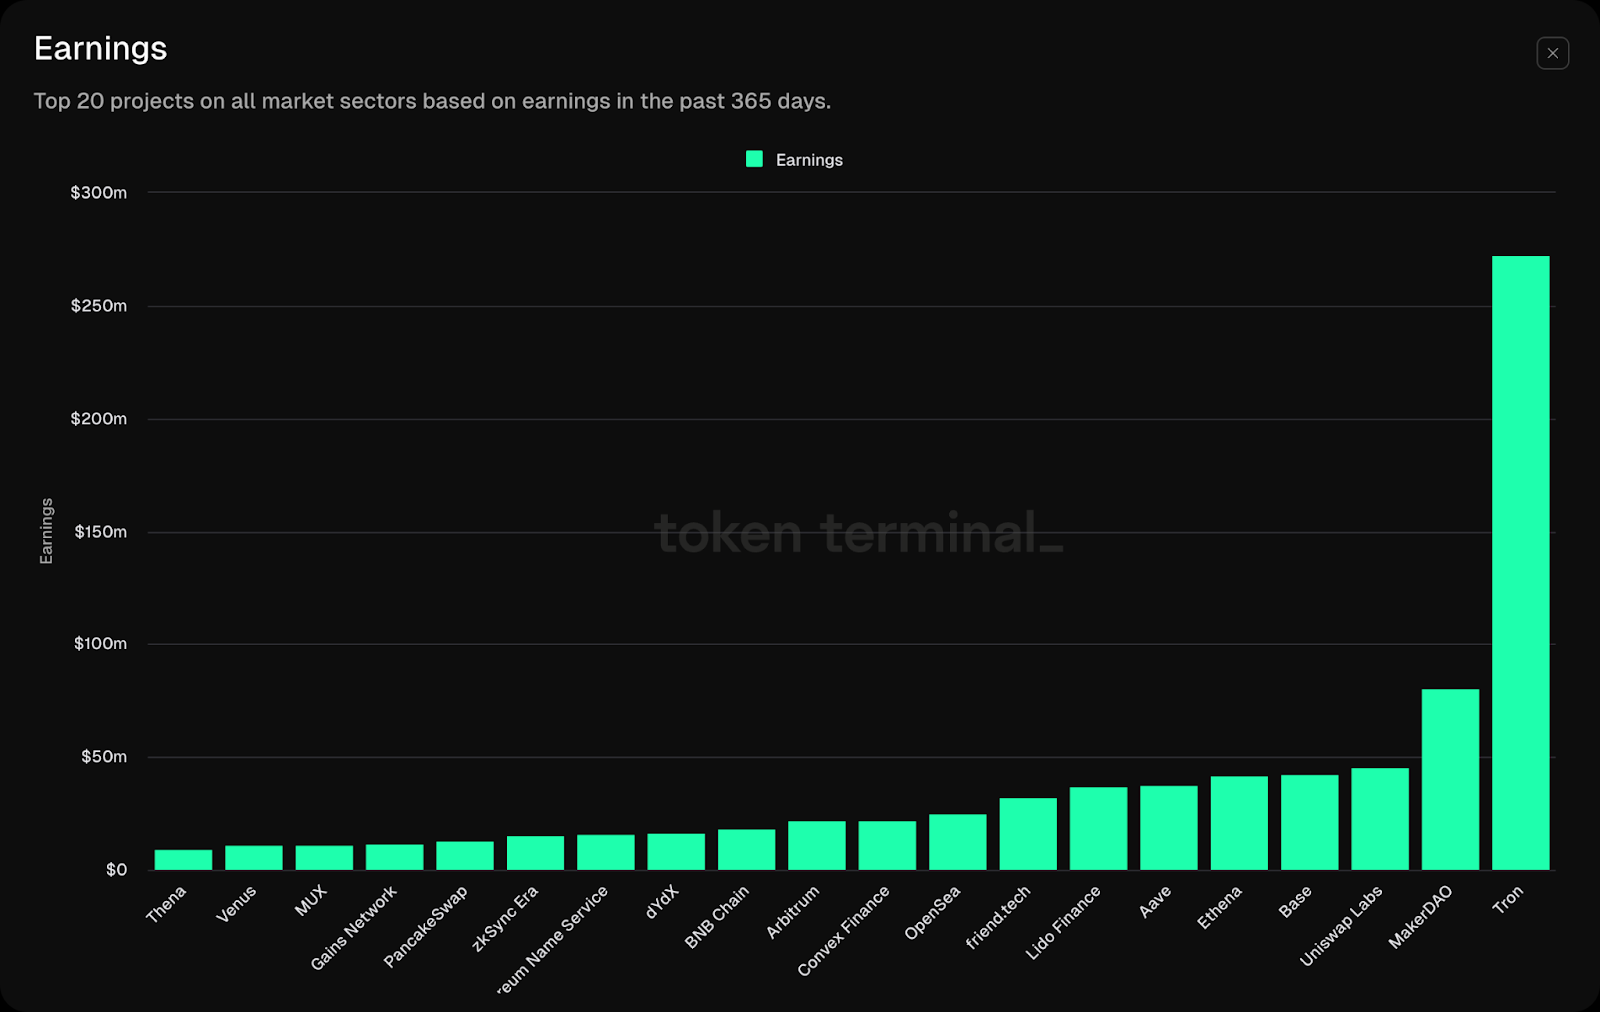Select the Thena earnings bar
Image resolution: width=1600 pixels, height=1012 pixels.
[x=183, y=860]
